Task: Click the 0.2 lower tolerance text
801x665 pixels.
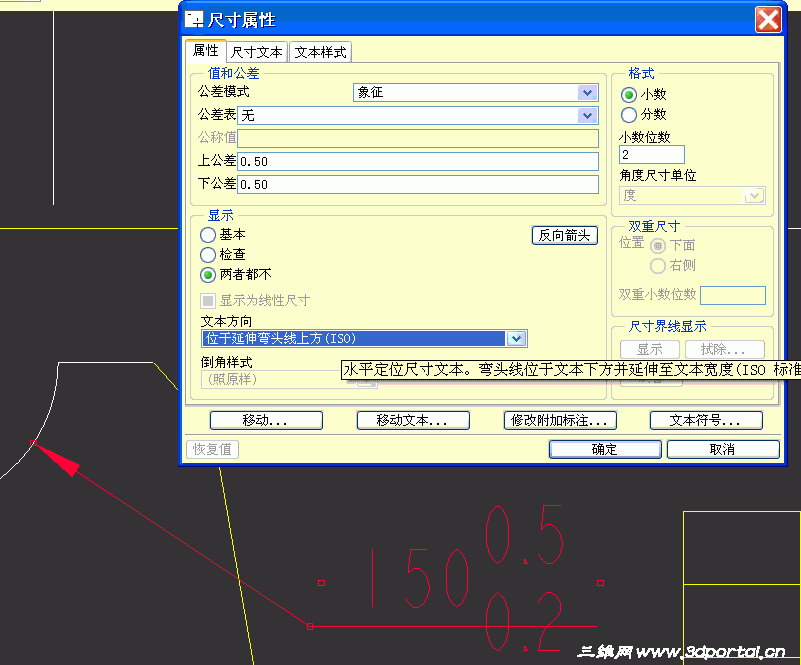Action: click(524, 621)
